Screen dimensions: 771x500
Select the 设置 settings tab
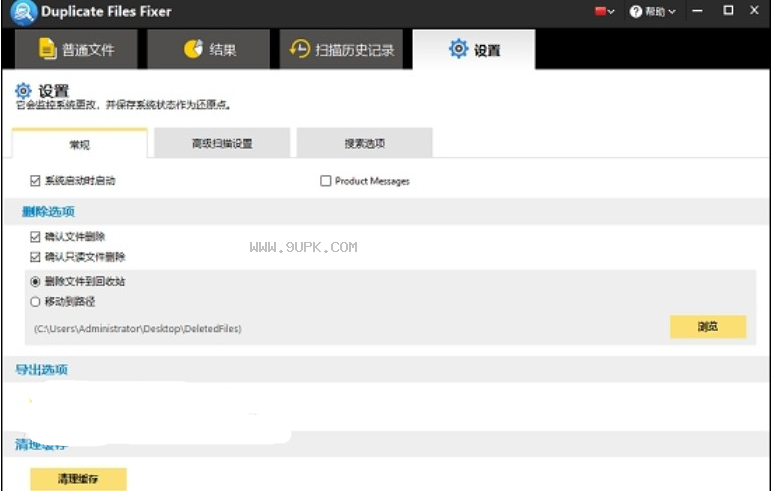[474, 49]
